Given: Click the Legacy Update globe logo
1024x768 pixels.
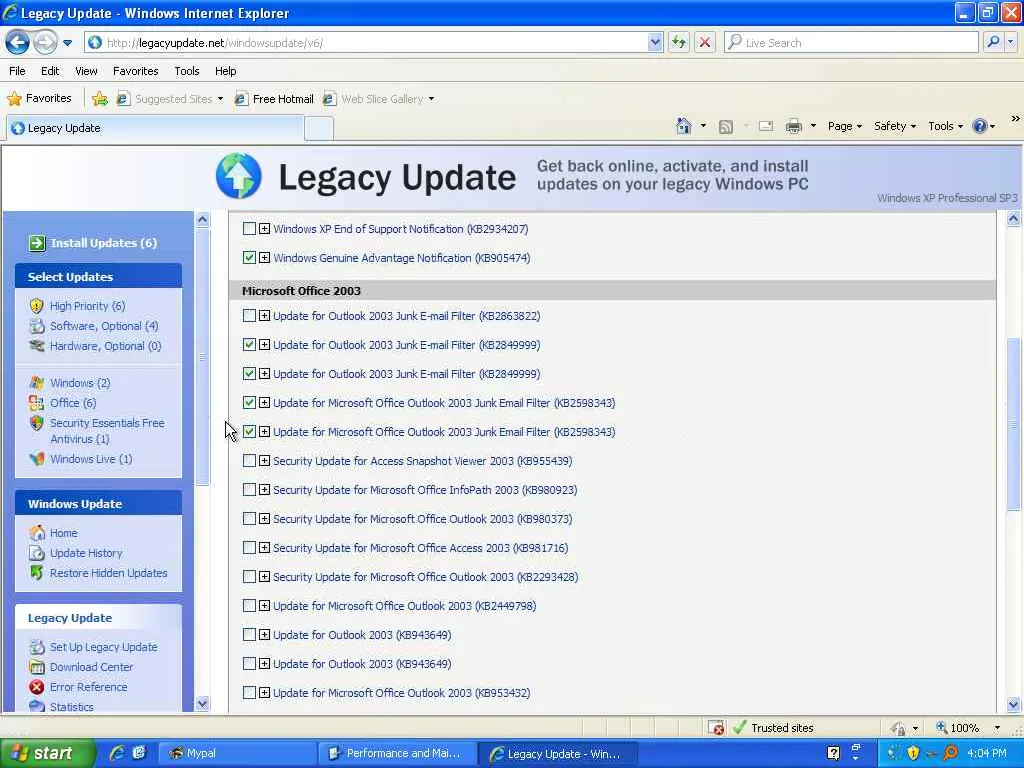Looking at the screenshot, I should pos(239,176).
